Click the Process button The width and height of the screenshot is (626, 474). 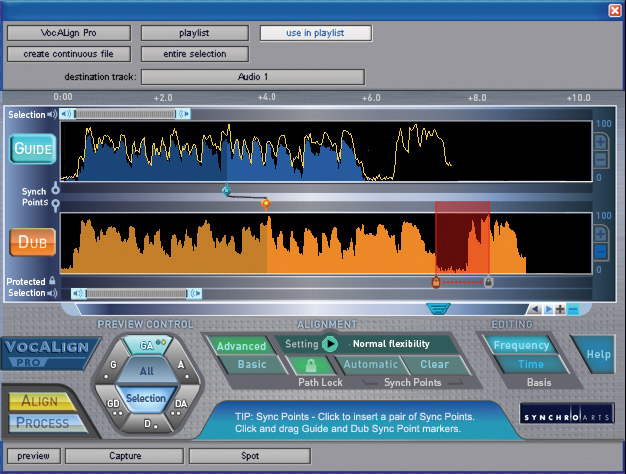point(43,423)
